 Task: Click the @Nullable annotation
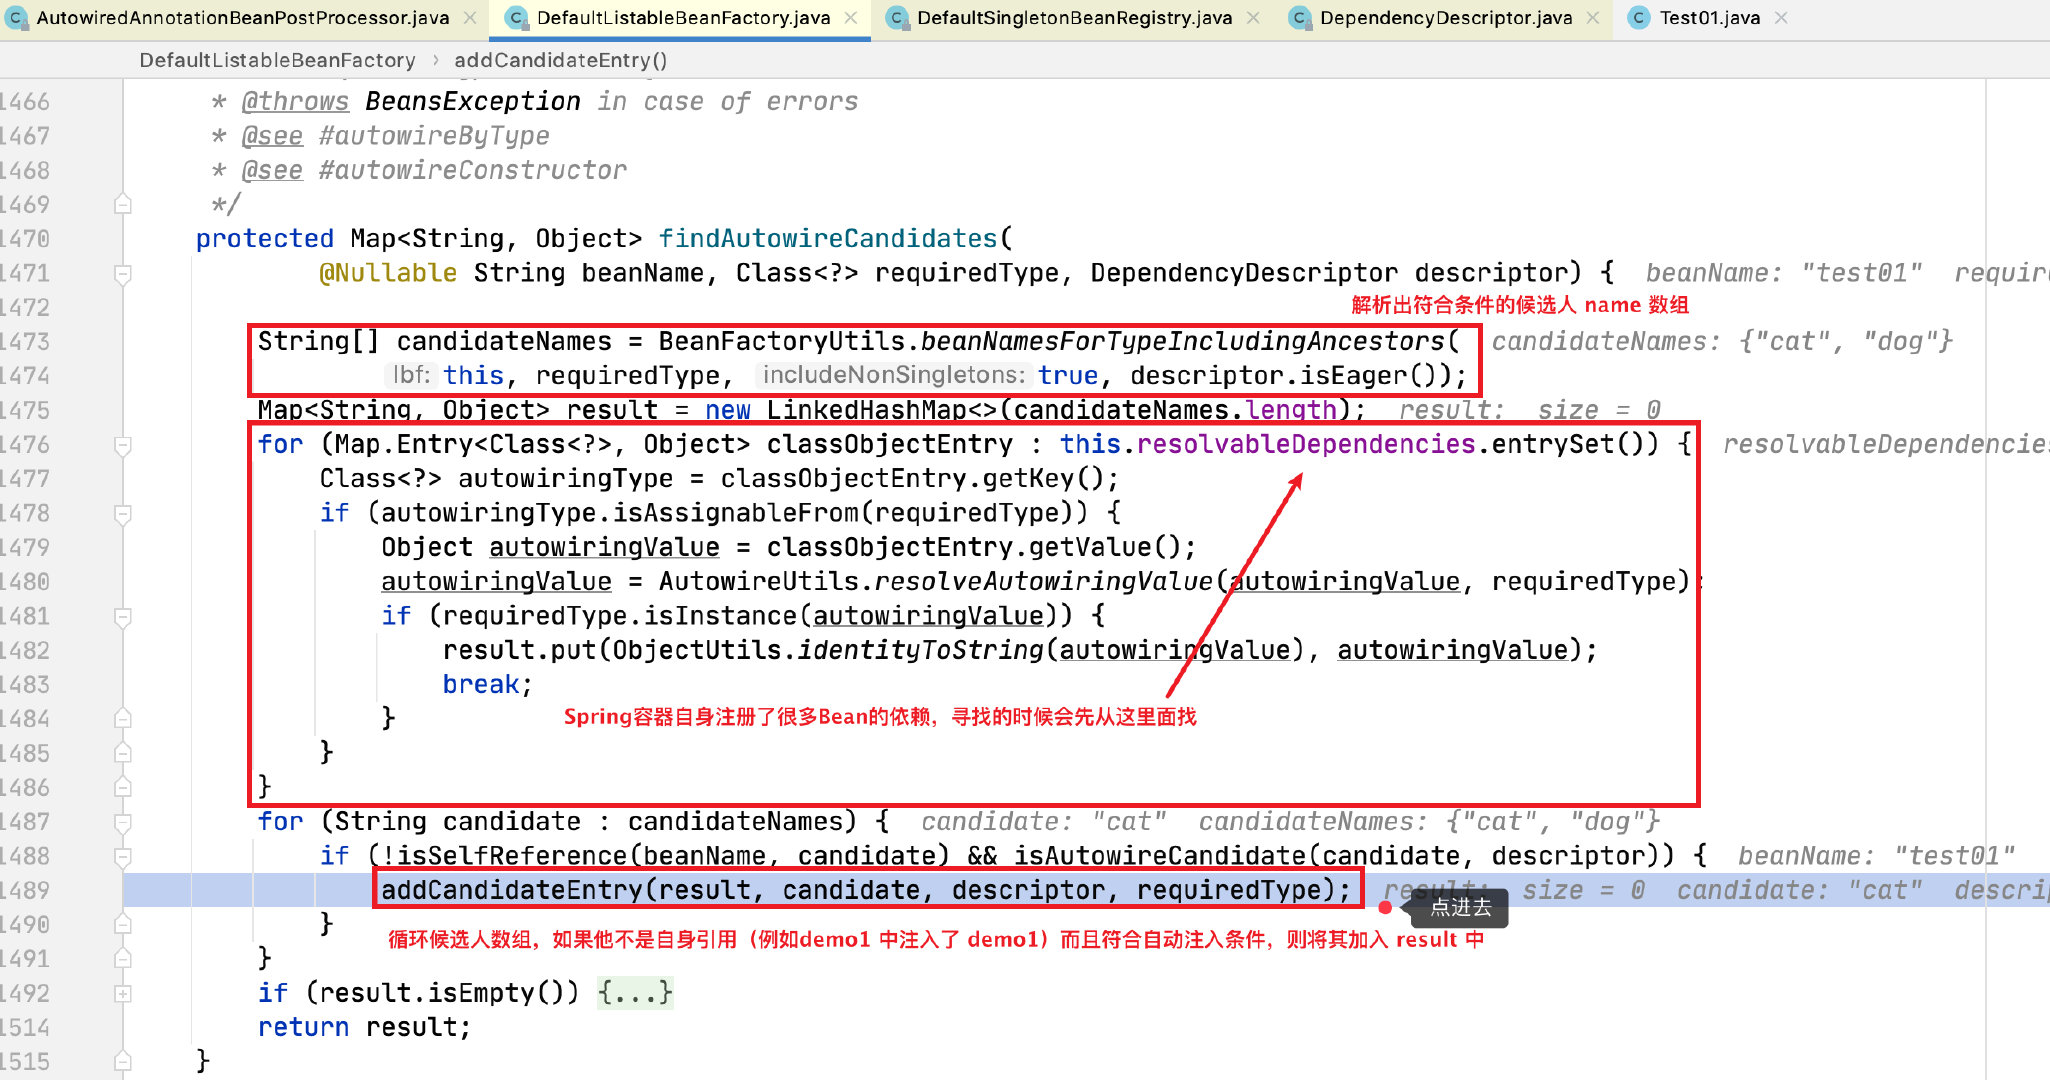click(x=388, y=273)
